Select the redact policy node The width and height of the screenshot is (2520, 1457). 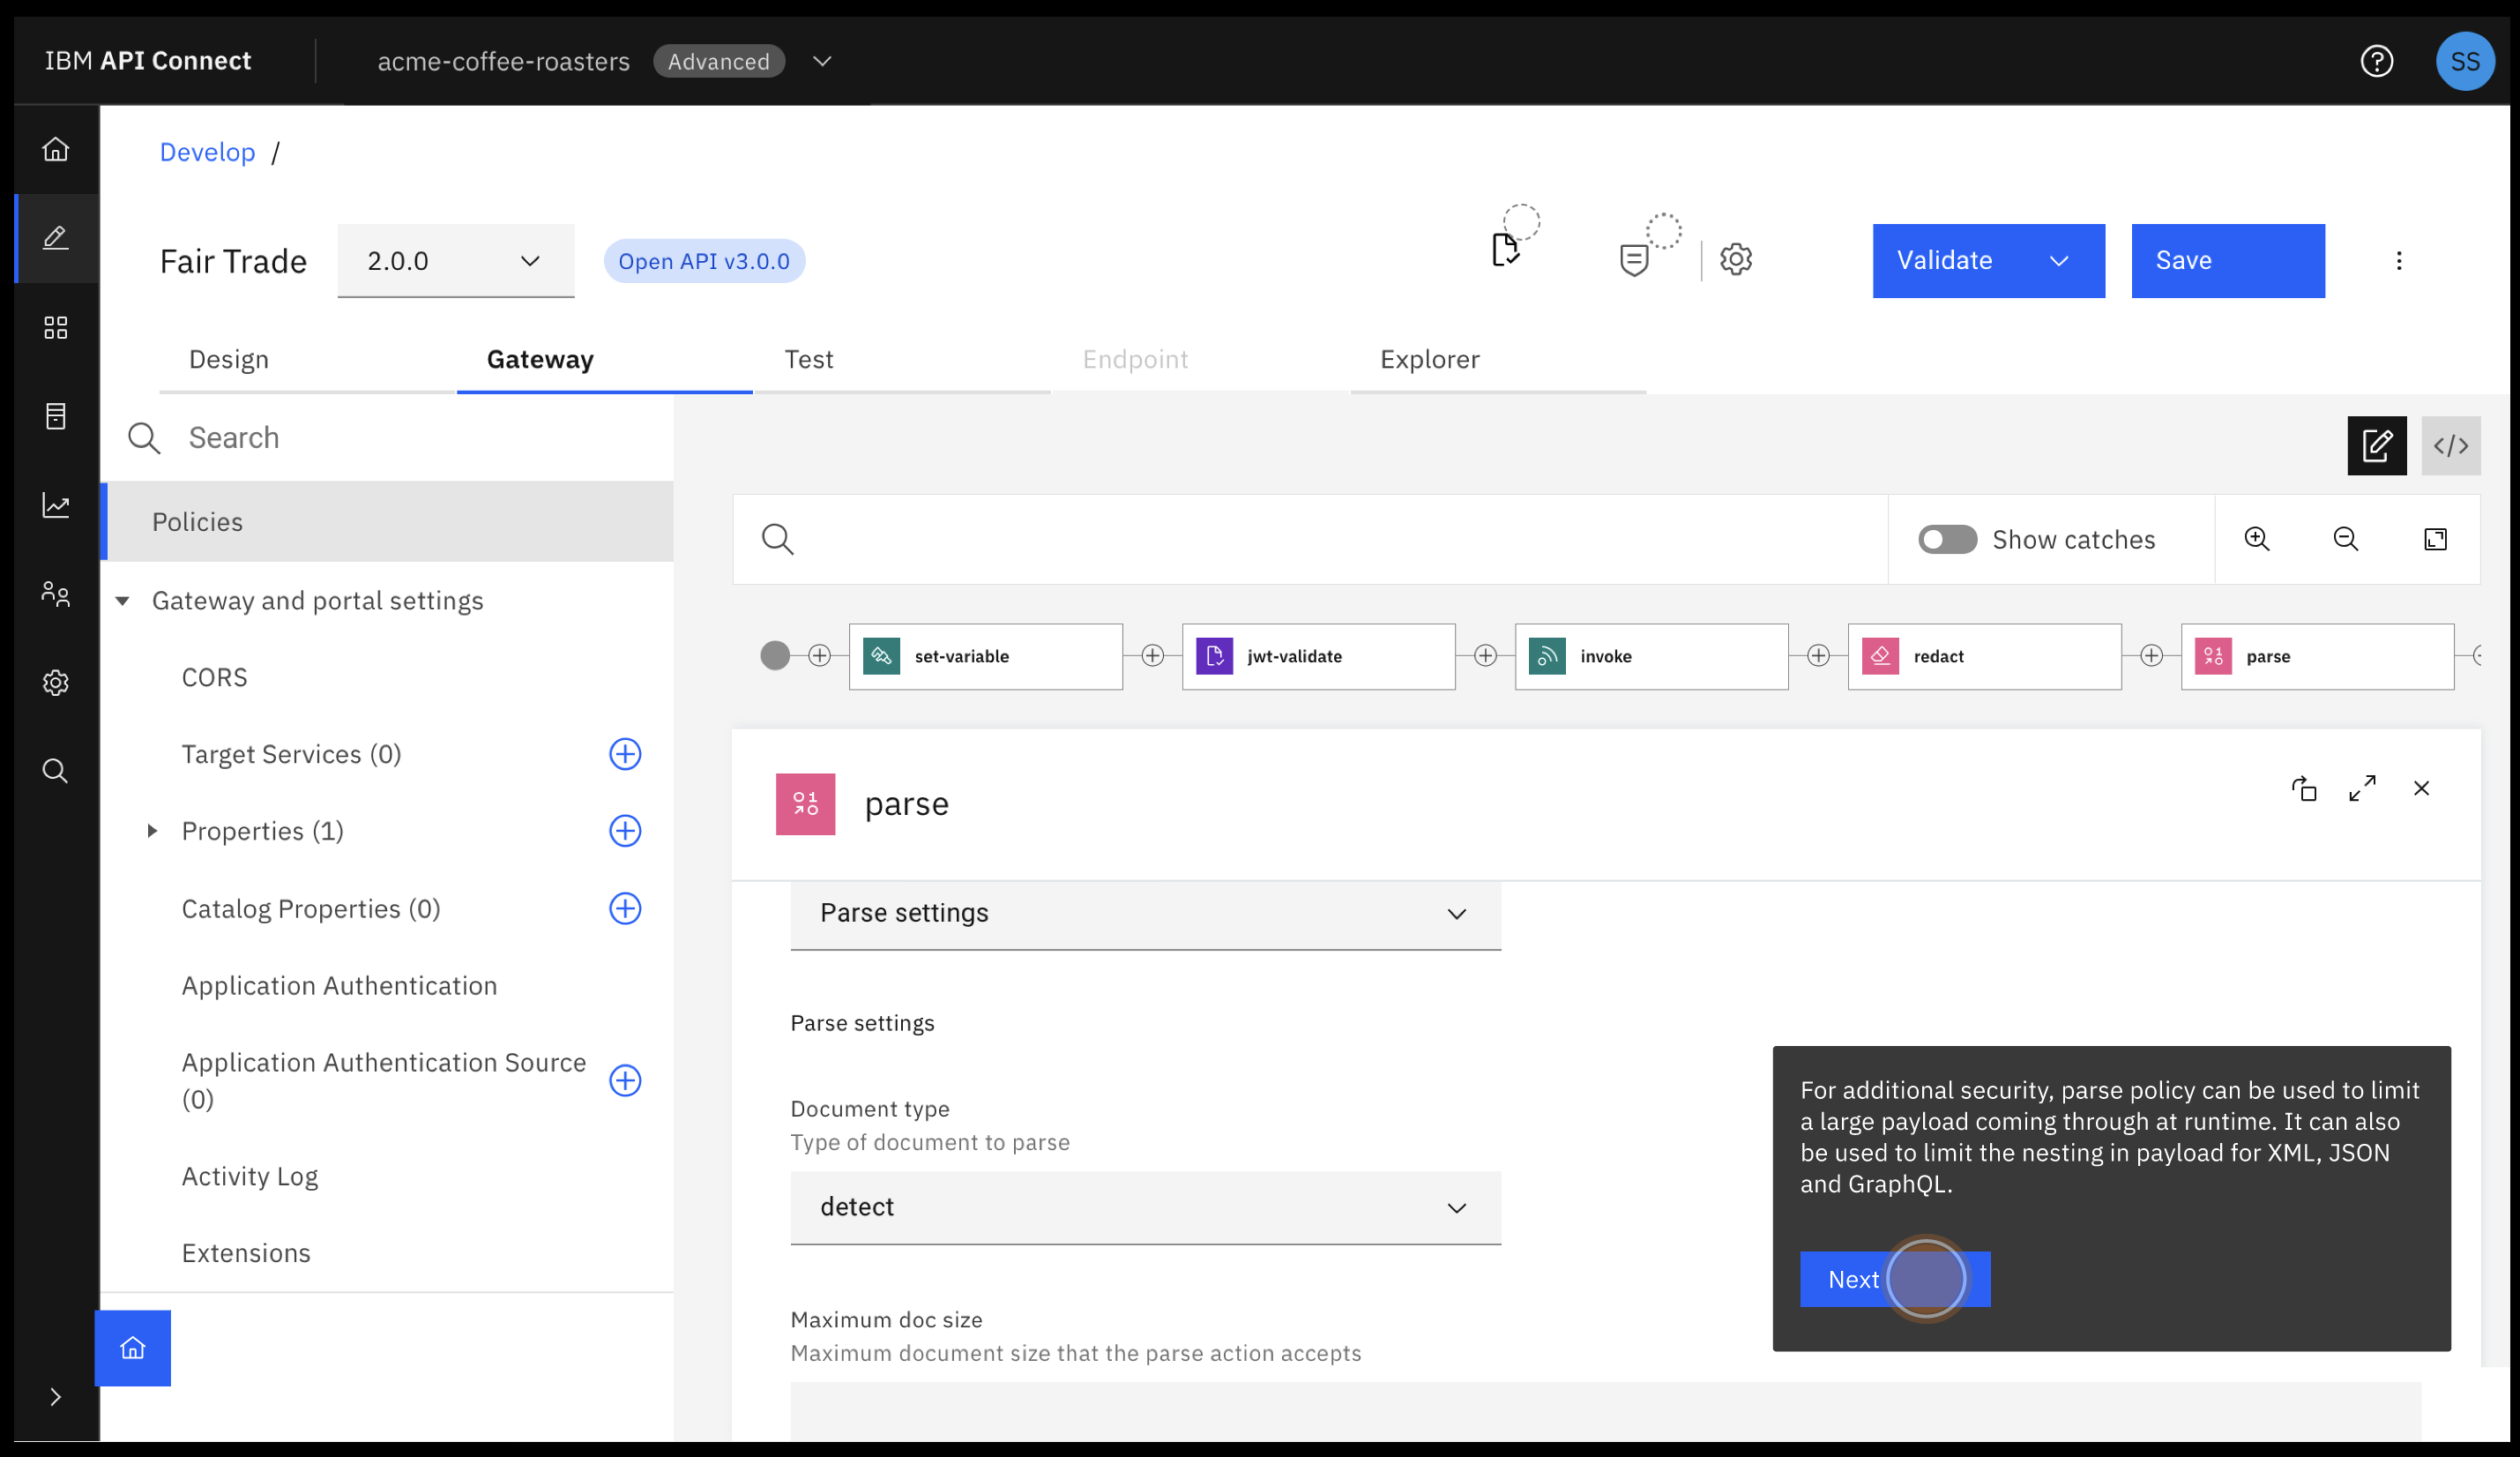[1984, 656]
